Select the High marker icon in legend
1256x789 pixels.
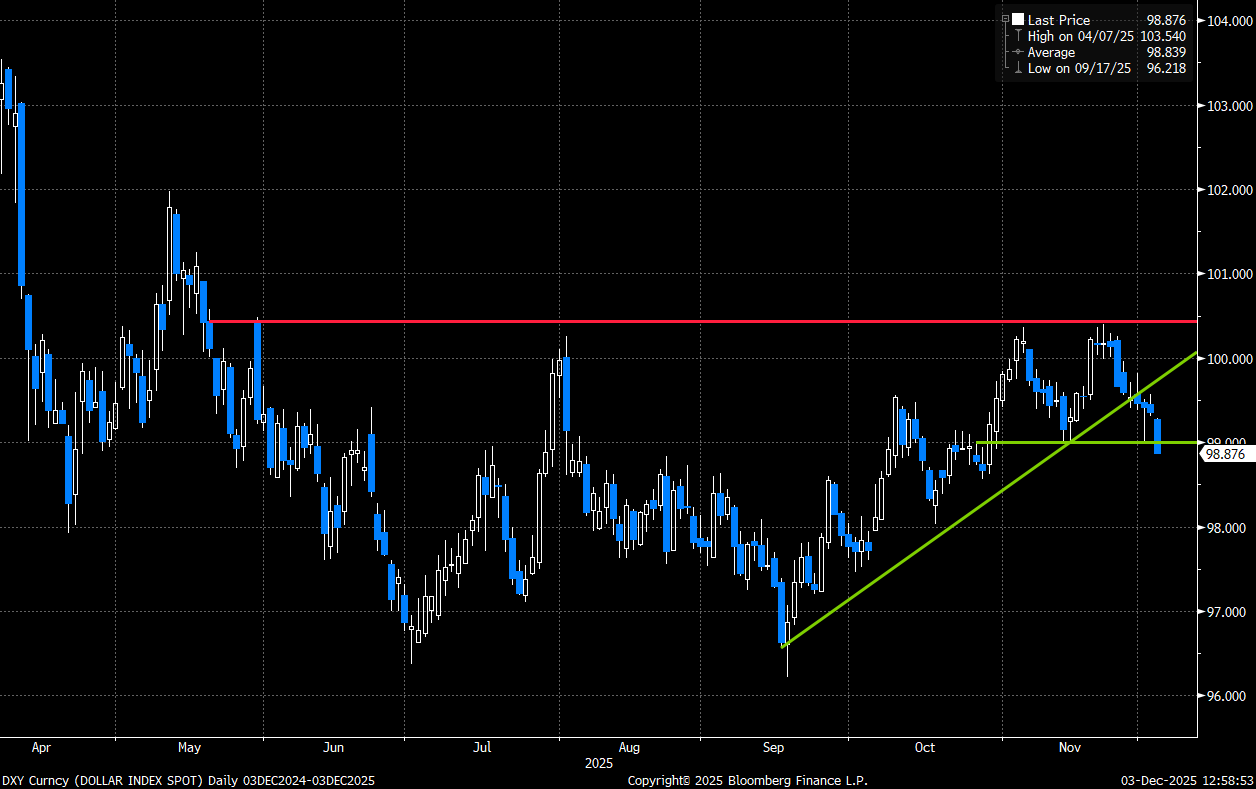point(1018,36)
